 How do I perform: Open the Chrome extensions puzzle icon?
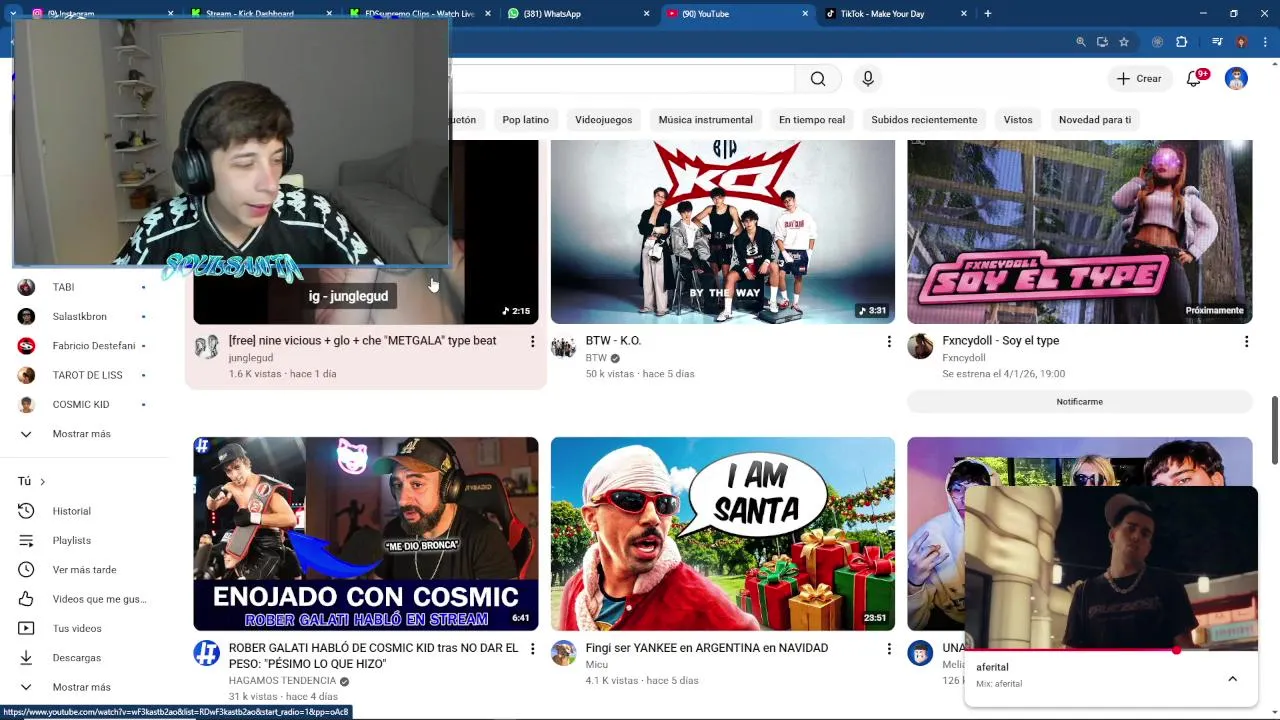pyautogui.click(x=1181, y=42)
